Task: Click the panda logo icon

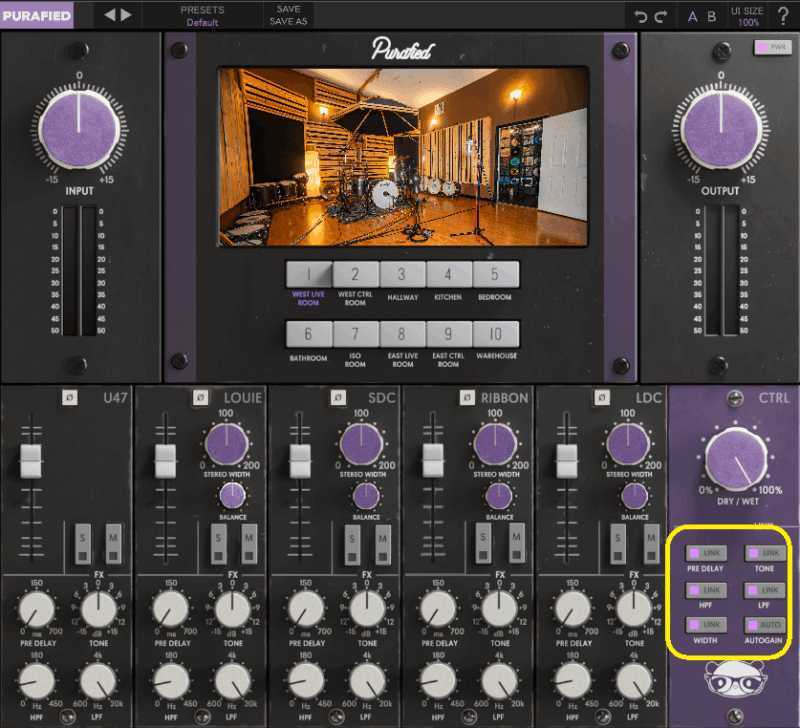Action: pos(733,680)
